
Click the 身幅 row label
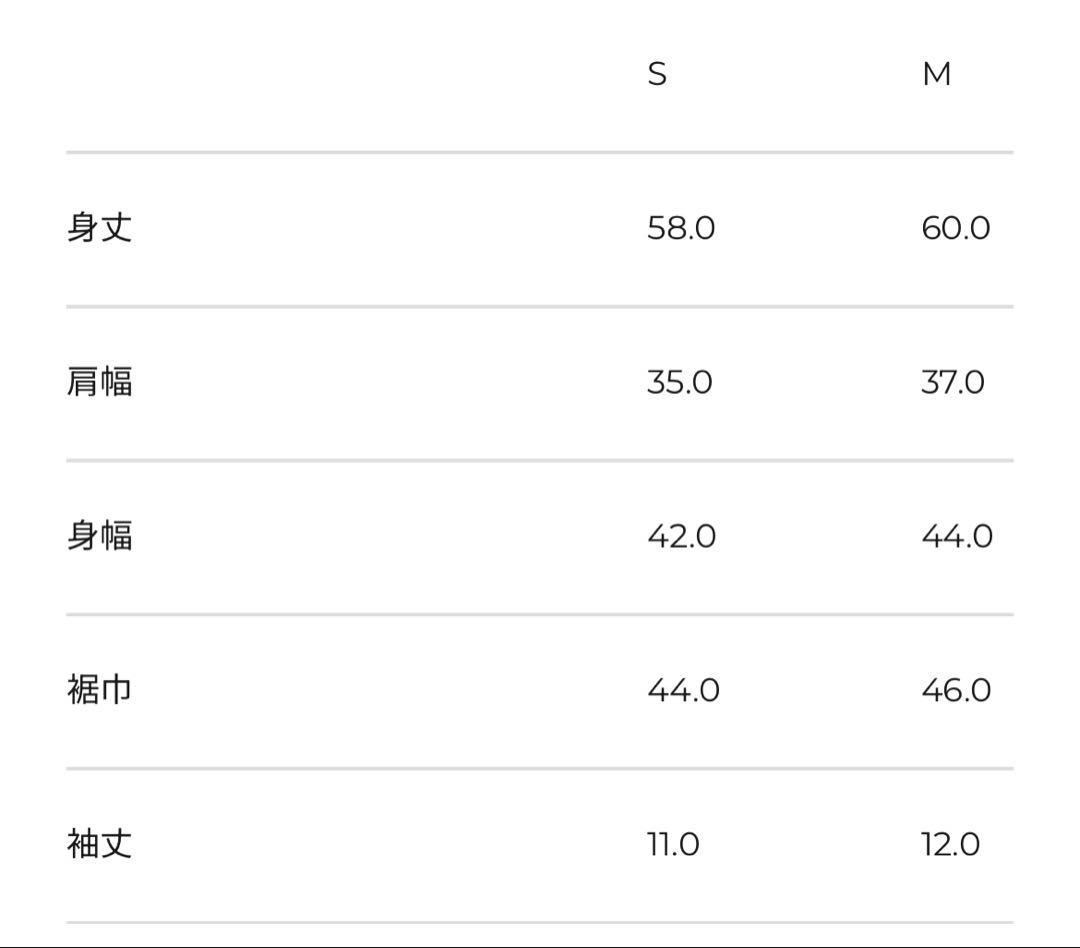coord(99,536)
